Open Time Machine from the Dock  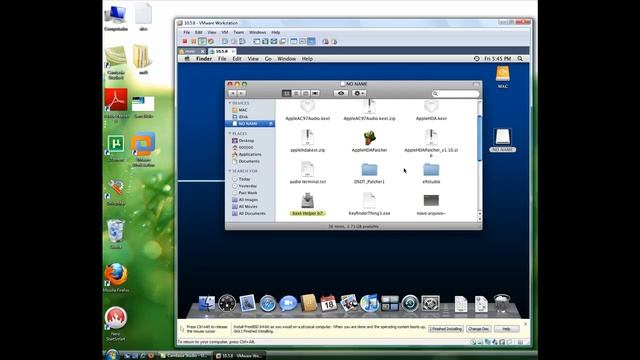pyautogui.click(x=410, y=304)
